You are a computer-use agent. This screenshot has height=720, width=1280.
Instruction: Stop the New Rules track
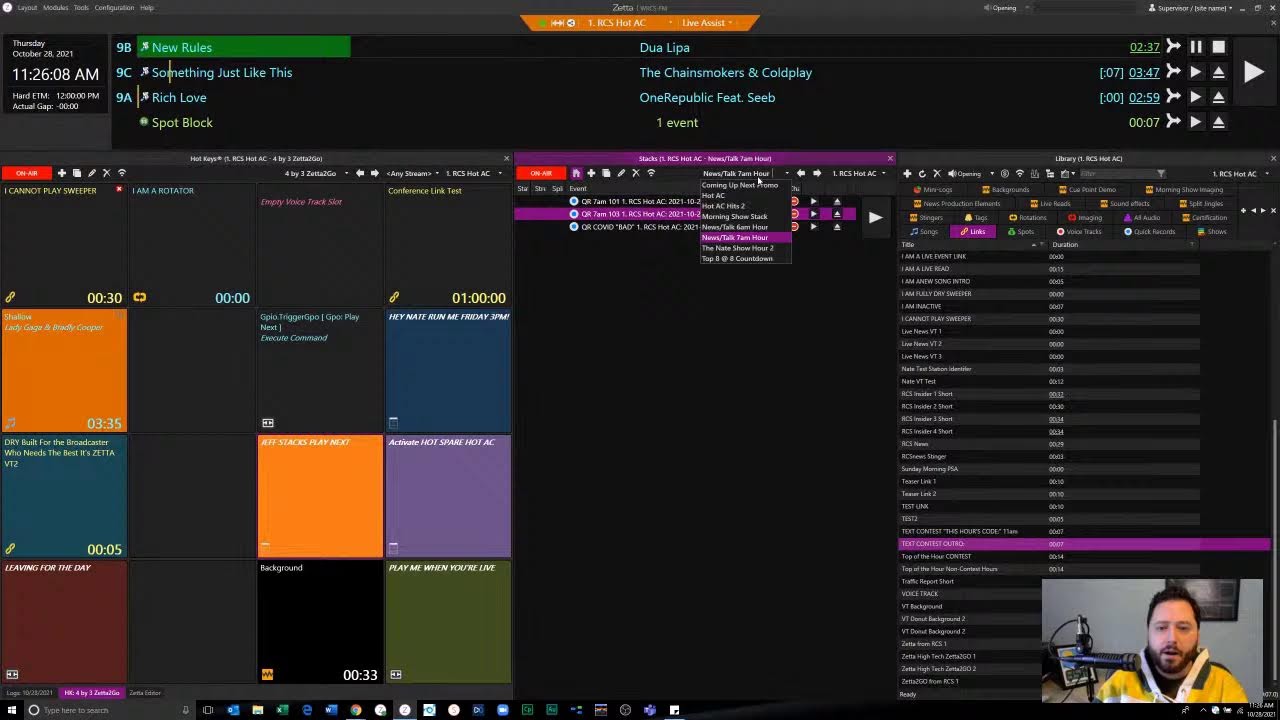pyautogui.click(x=1219, y=47)
